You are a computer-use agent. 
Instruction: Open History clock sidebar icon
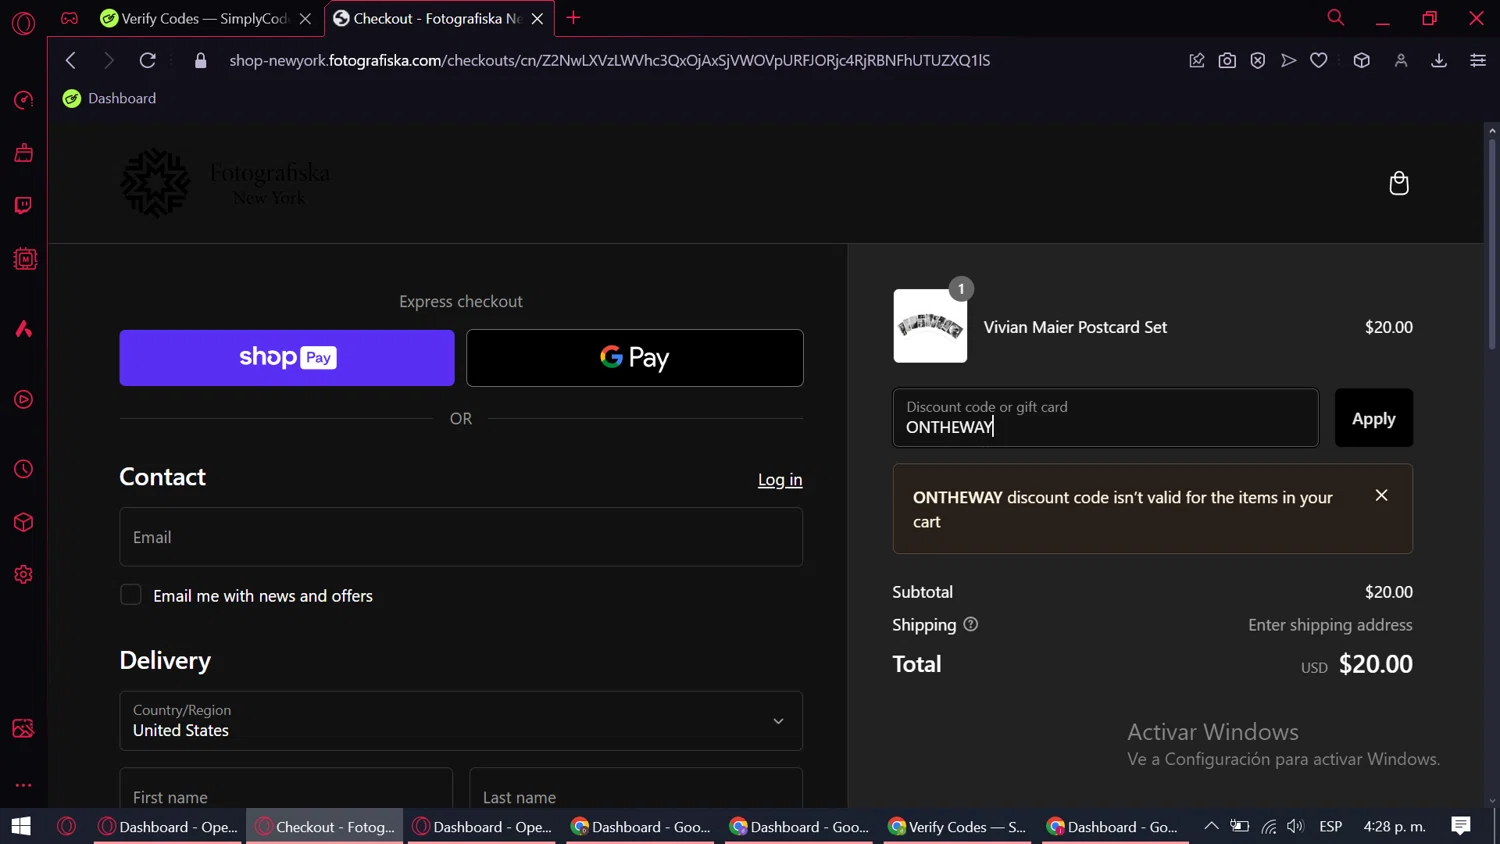(23, 469)
